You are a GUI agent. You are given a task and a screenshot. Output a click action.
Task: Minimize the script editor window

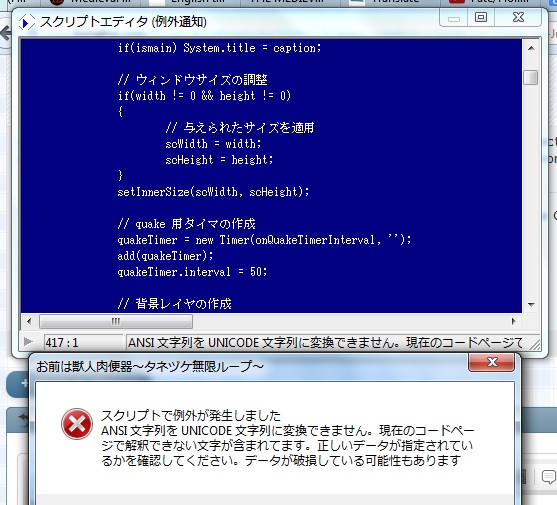pyautogui.click(x=454, y=18)
